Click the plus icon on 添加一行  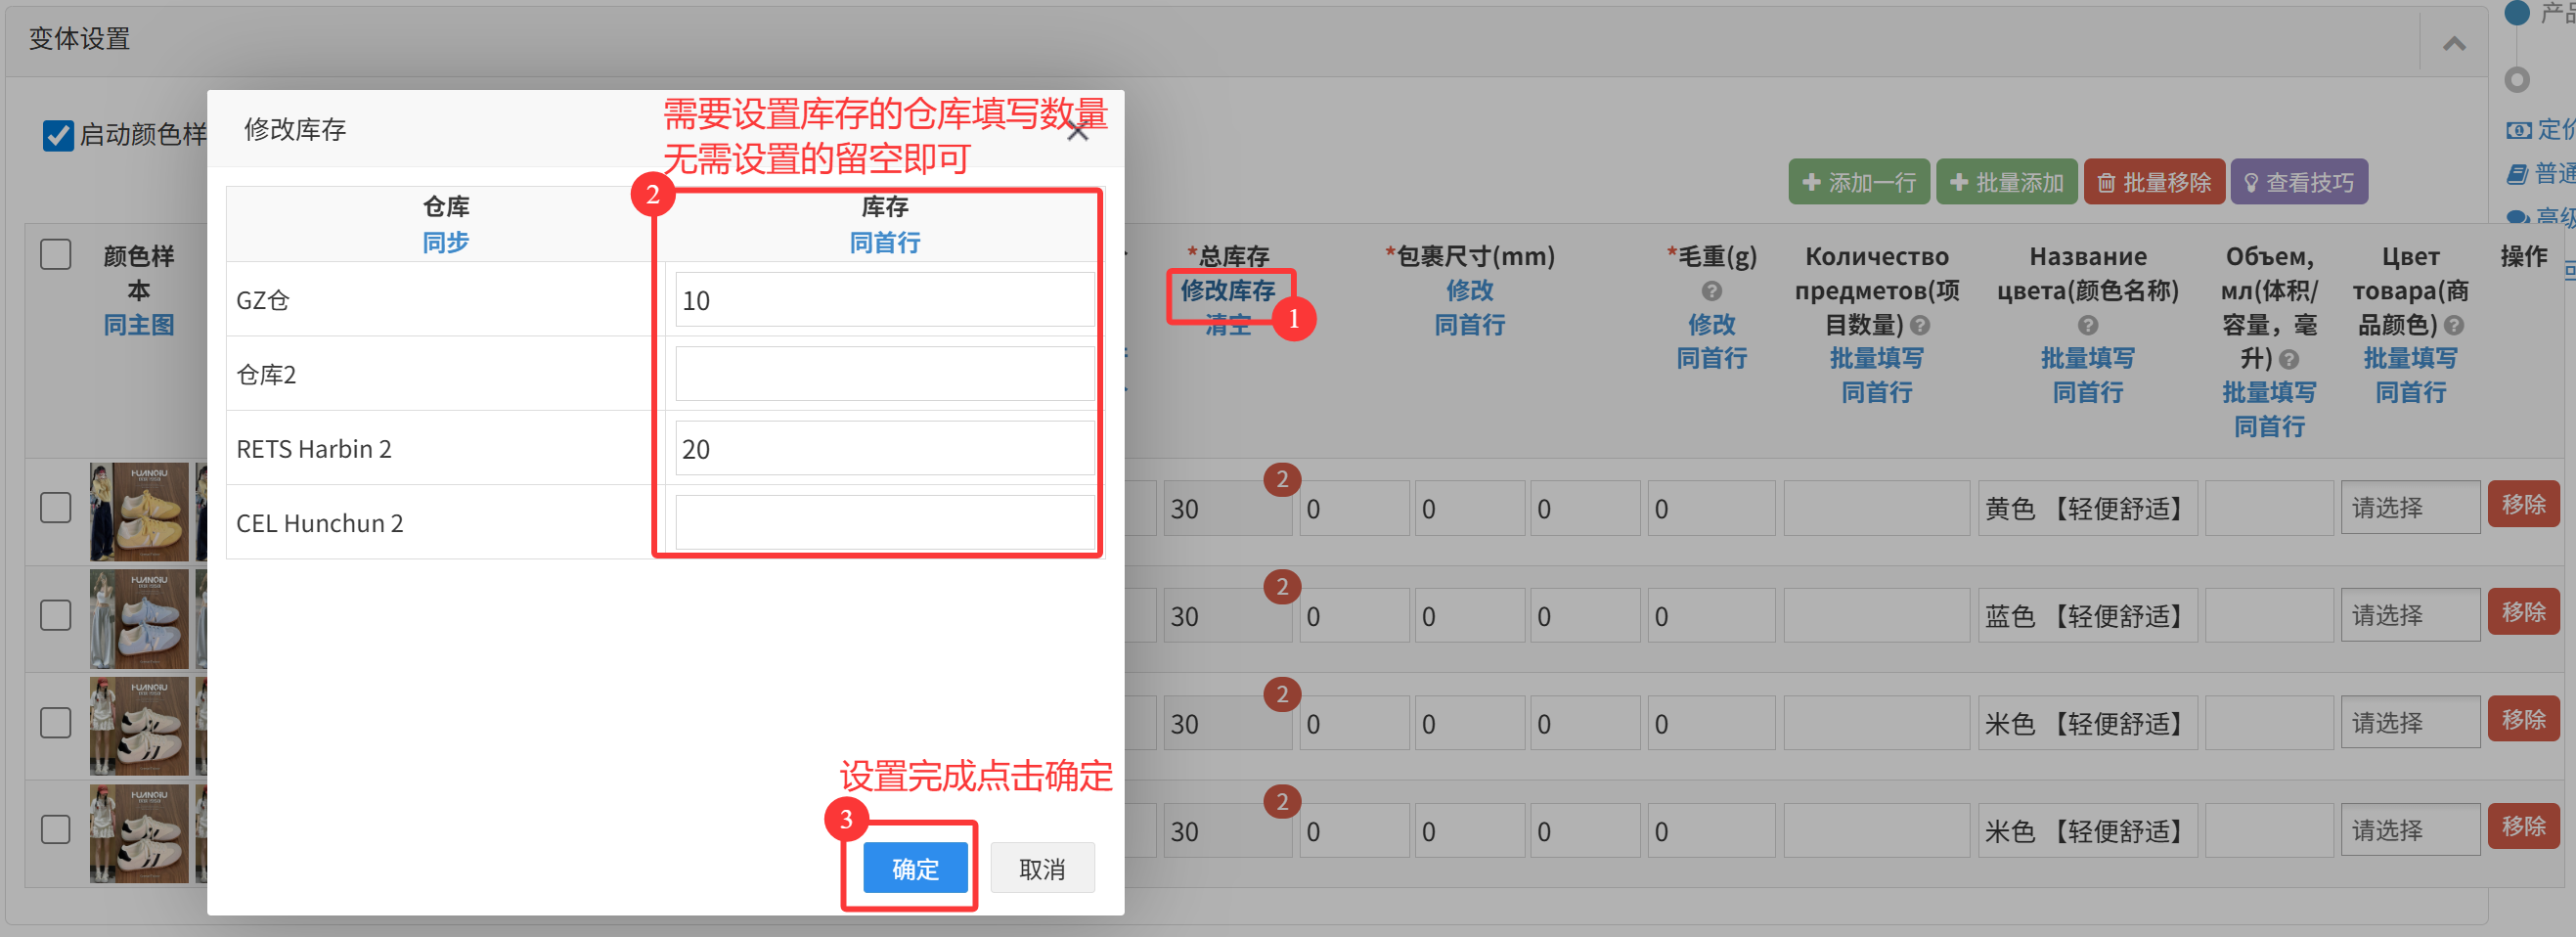(1810, 182)
